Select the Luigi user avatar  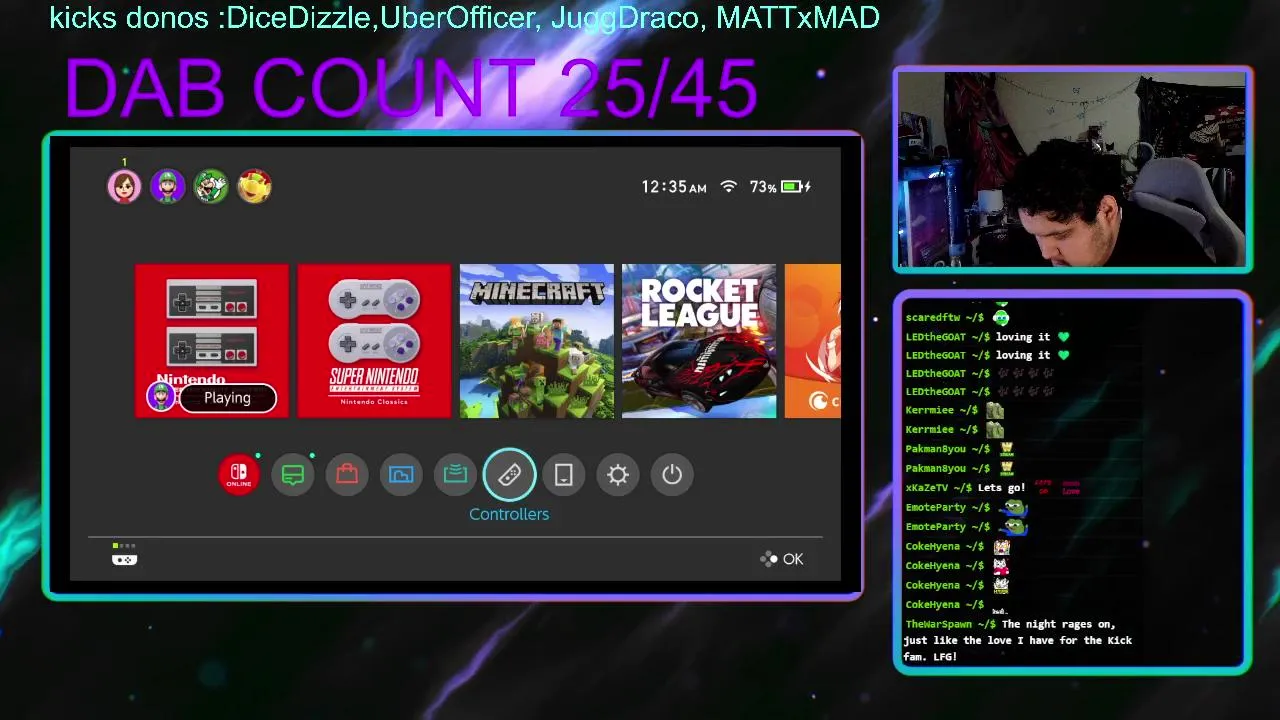tap(168, 187)
